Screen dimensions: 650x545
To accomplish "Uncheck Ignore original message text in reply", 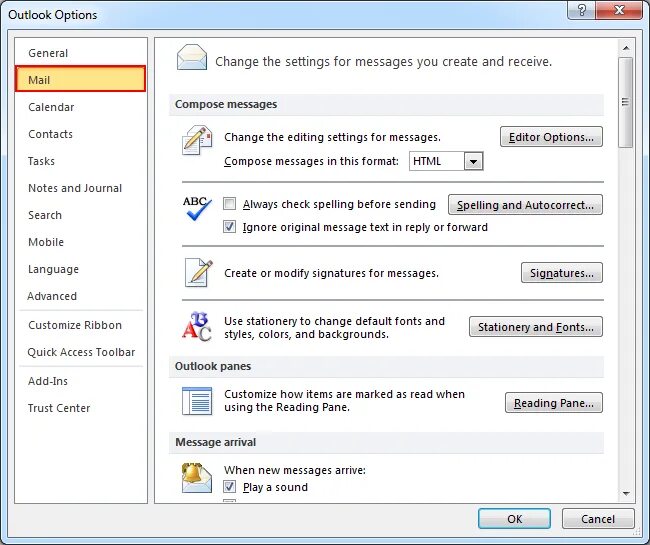I will 229,227.
